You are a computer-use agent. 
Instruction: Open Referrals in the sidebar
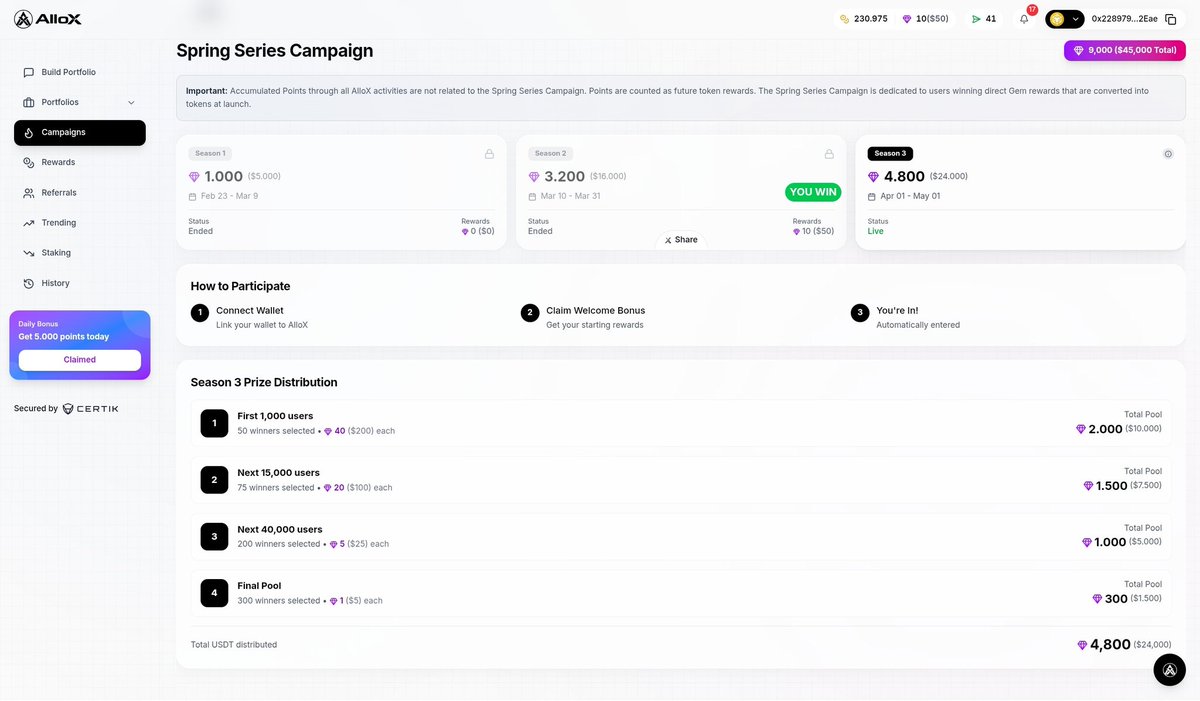tap(80, 192)
